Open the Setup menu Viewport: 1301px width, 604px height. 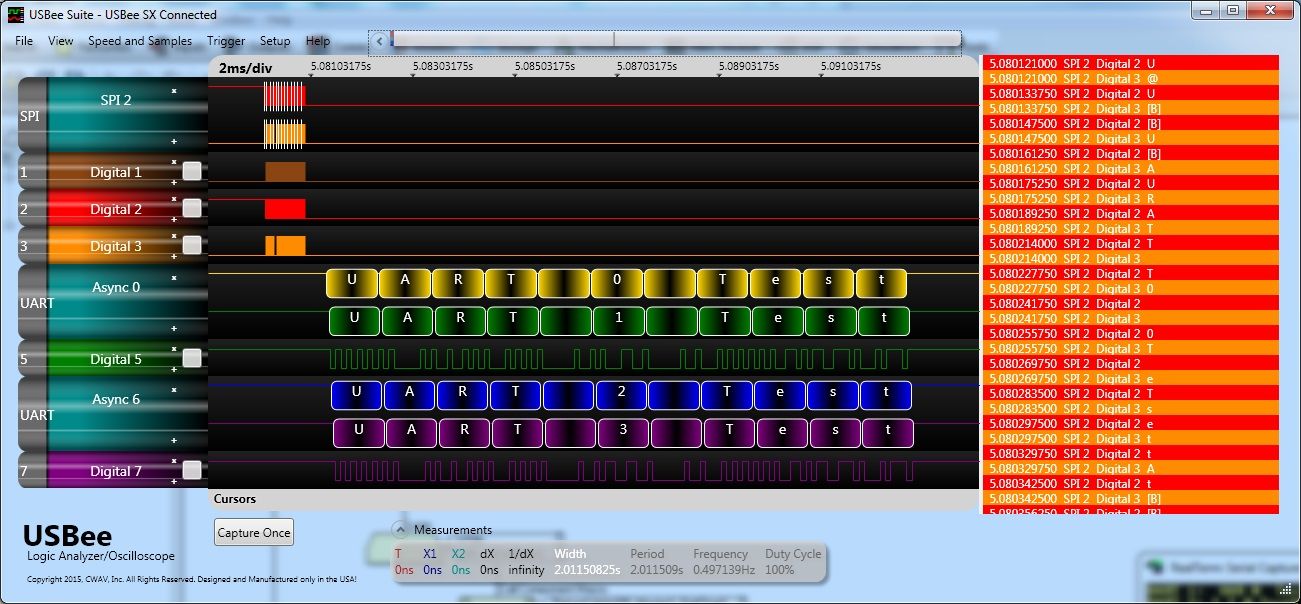click(275, 41)
